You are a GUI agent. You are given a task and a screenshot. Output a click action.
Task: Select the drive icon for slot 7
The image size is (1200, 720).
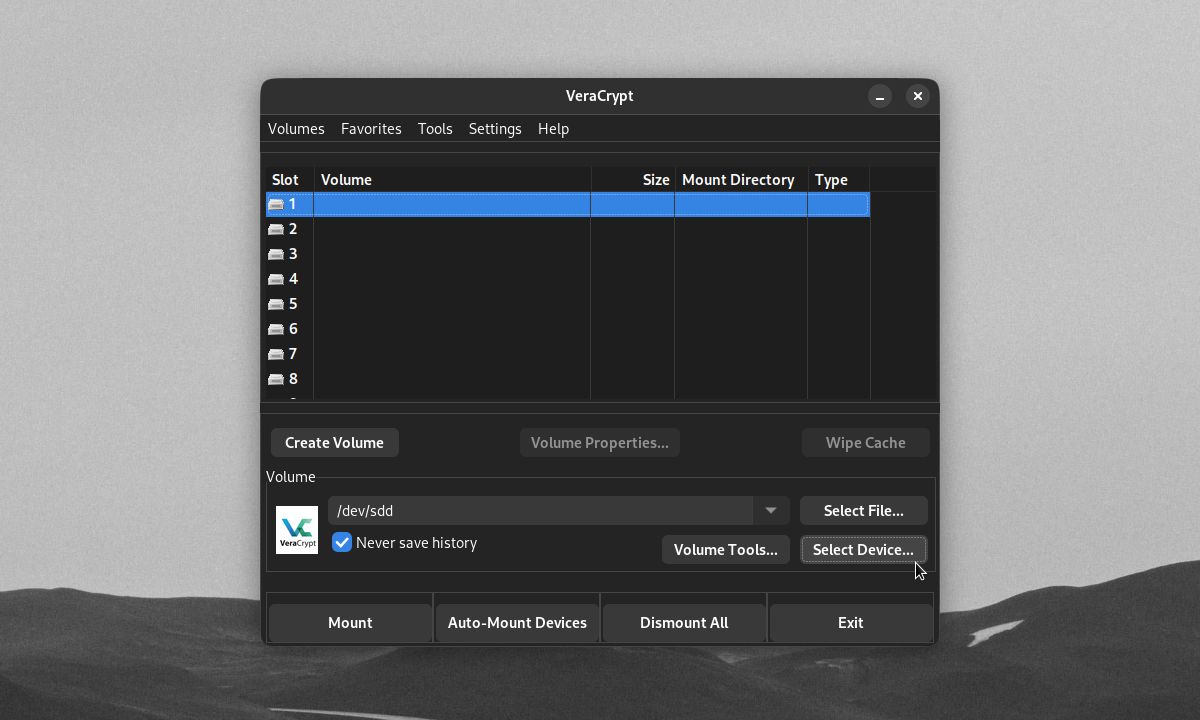pyautogui.click(x=276, y=354)
